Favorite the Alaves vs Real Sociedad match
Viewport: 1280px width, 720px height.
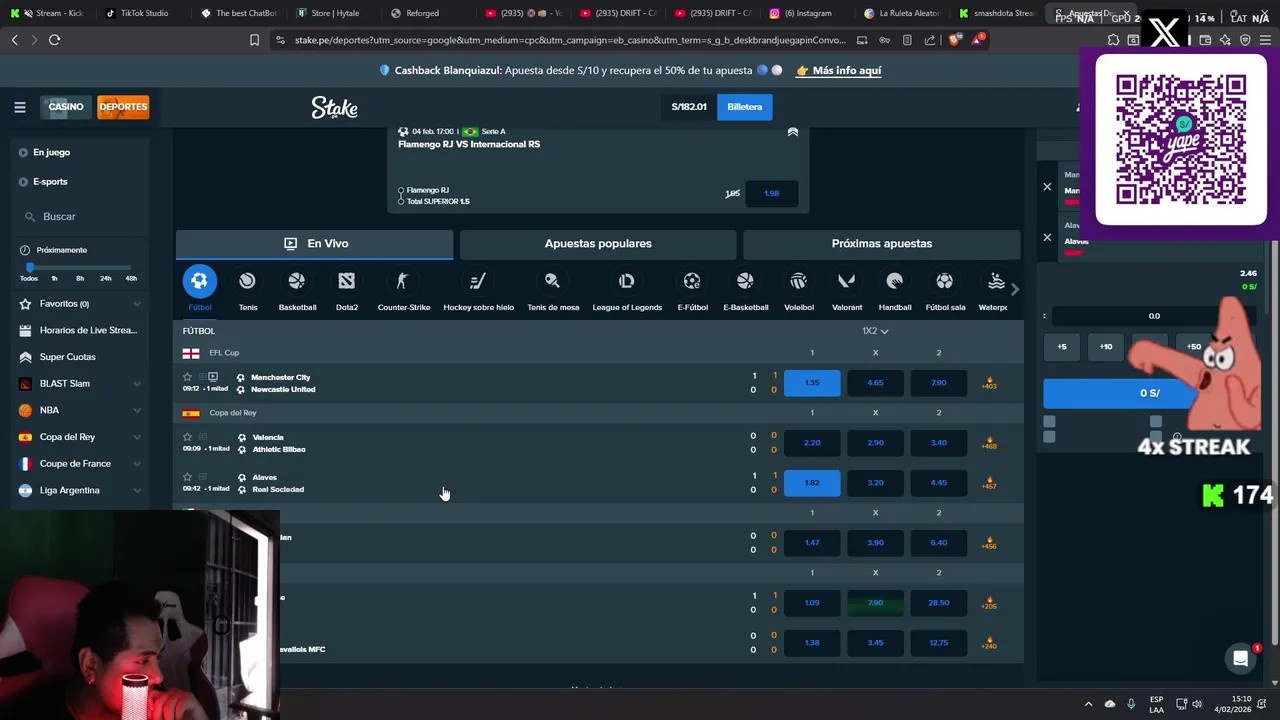(x=187, y=477)
